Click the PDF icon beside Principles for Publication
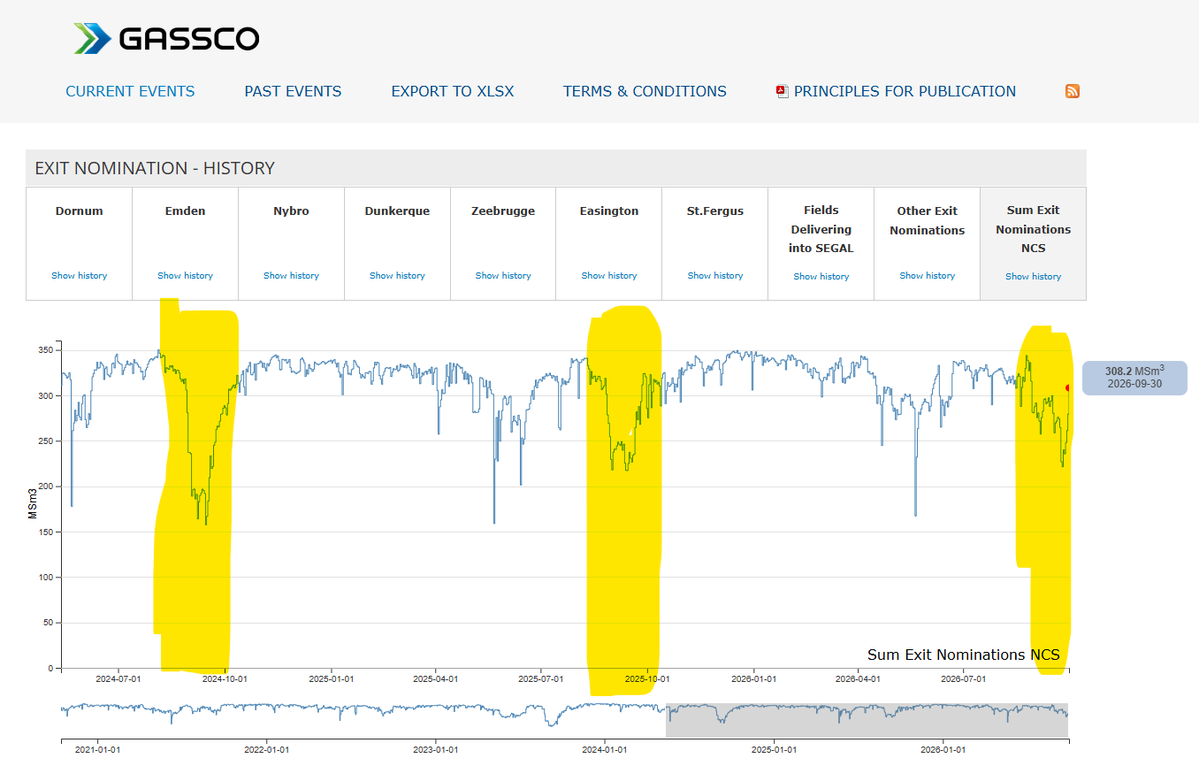 point(781,91)
